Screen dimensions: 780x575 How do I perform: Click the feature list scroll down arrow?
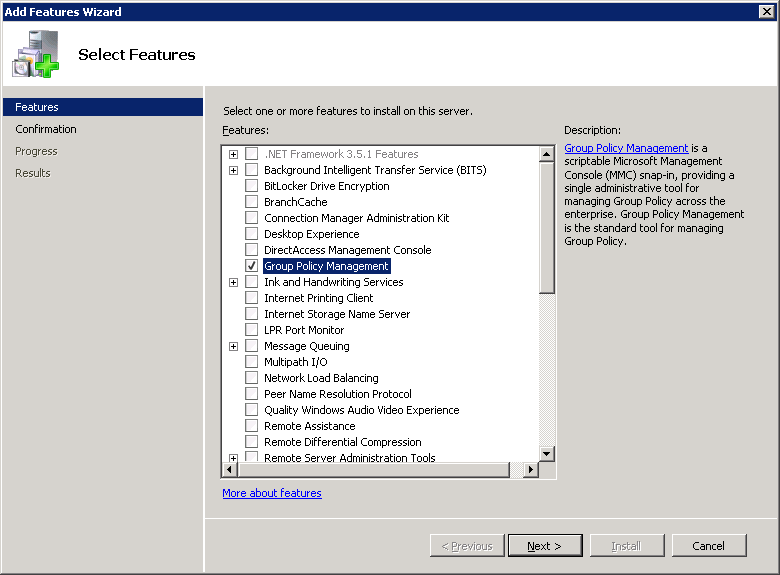(546, 454)
